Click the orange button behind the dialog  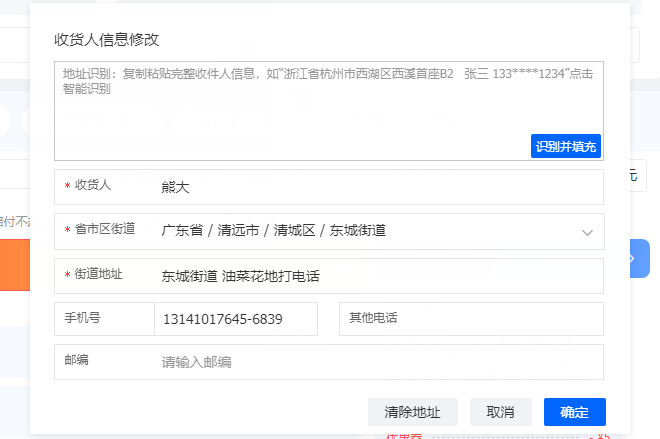(x=15, y=265)
